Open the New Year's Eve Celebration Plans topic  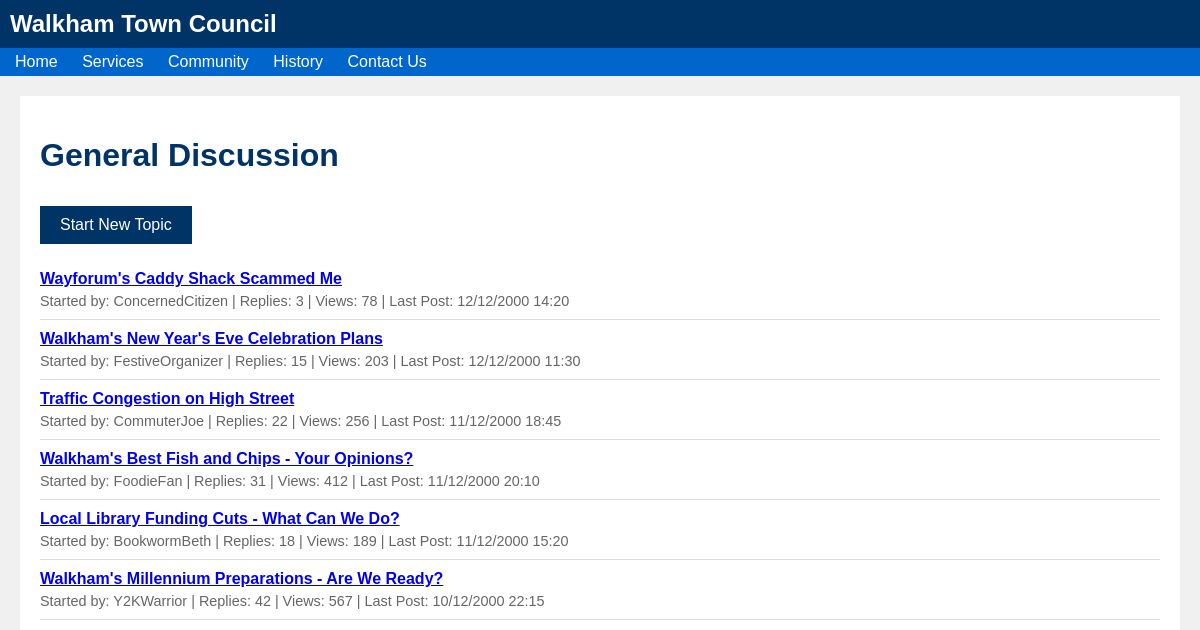[x=211, y=339]
